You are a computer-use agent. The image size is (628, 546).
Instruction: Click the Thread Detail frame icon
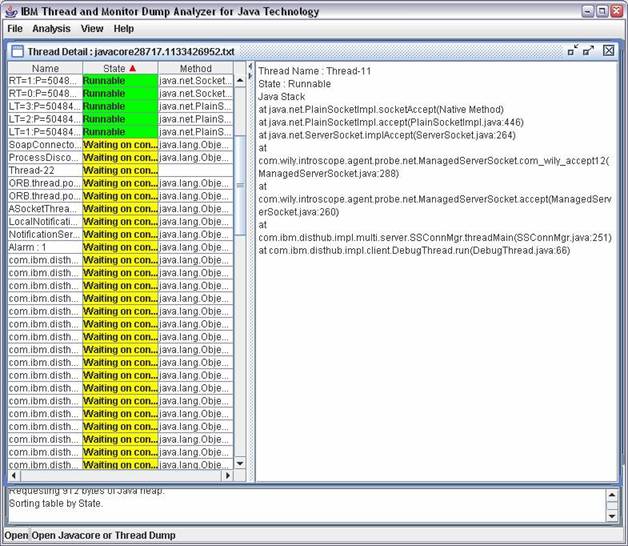[17, 51]
